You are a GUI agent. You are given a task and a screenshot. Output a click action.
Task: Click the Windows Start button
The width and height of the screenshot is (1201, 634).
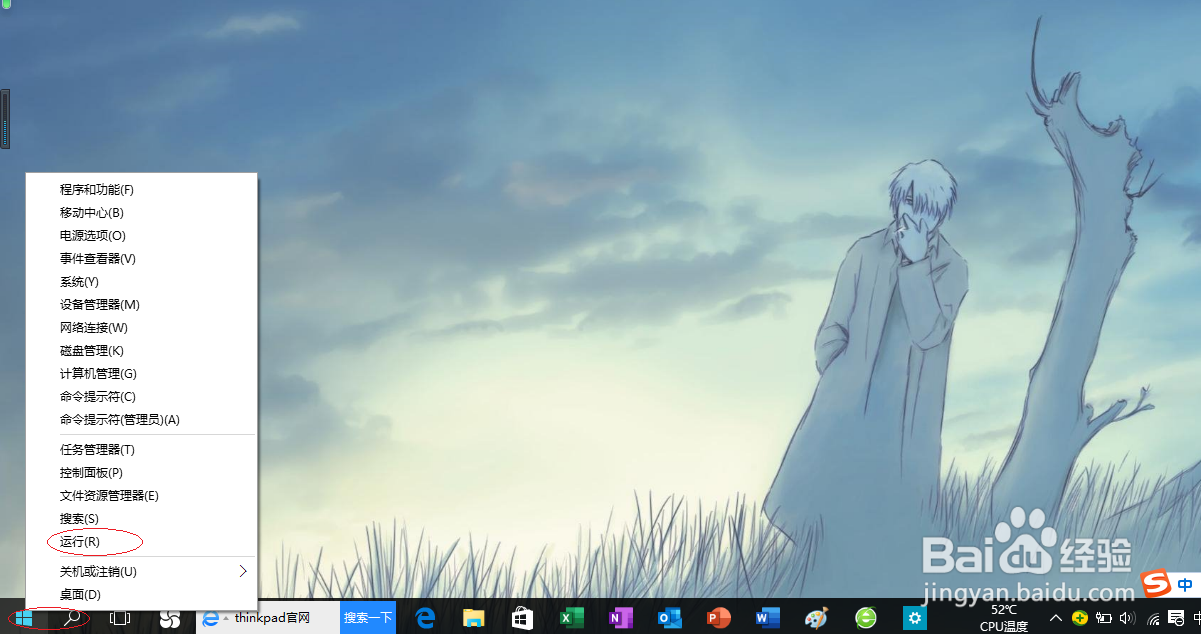click(x=24, y=618)
